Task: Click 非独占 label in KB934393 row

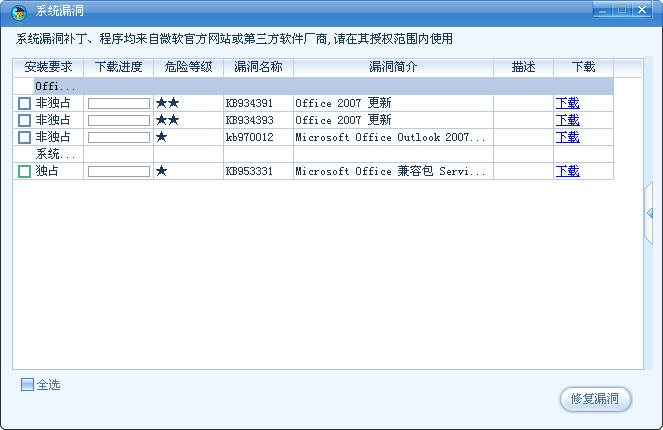Action: 53,120
